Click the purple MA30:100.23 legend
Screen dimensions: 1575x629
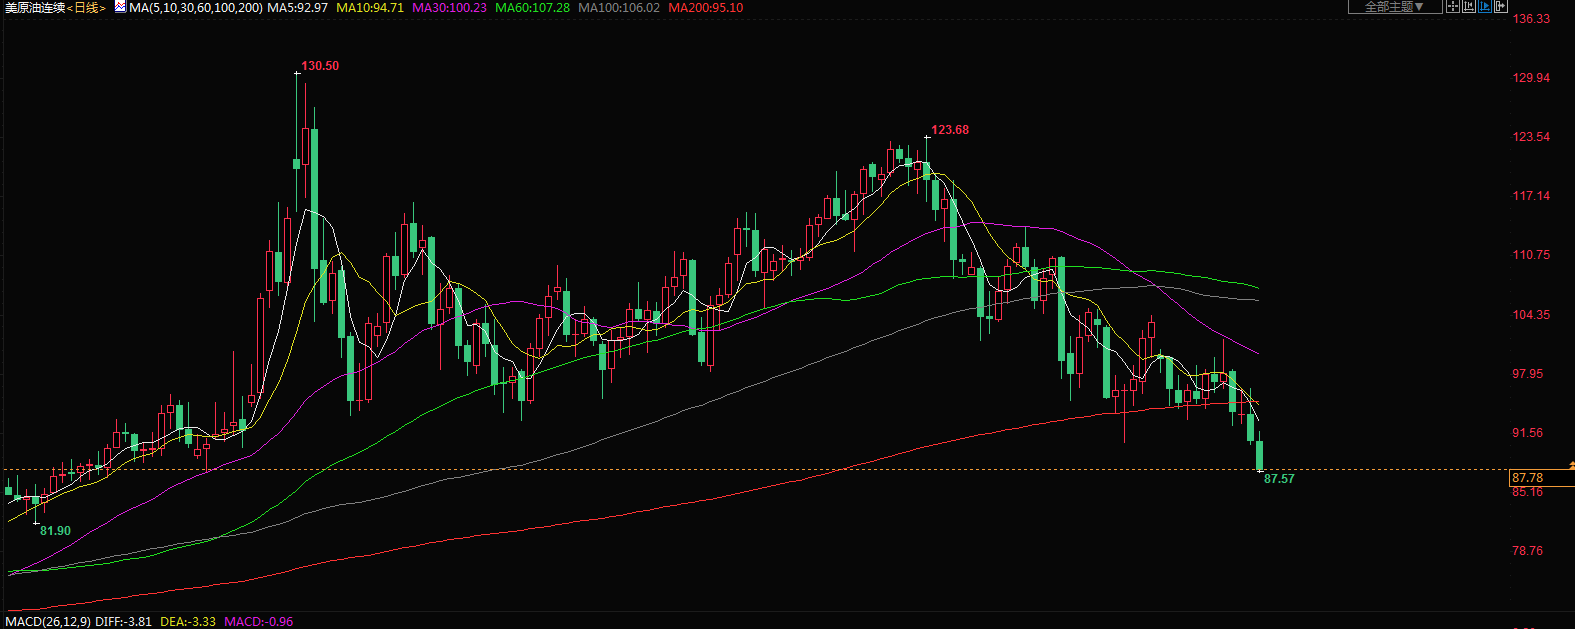(449, 8)
